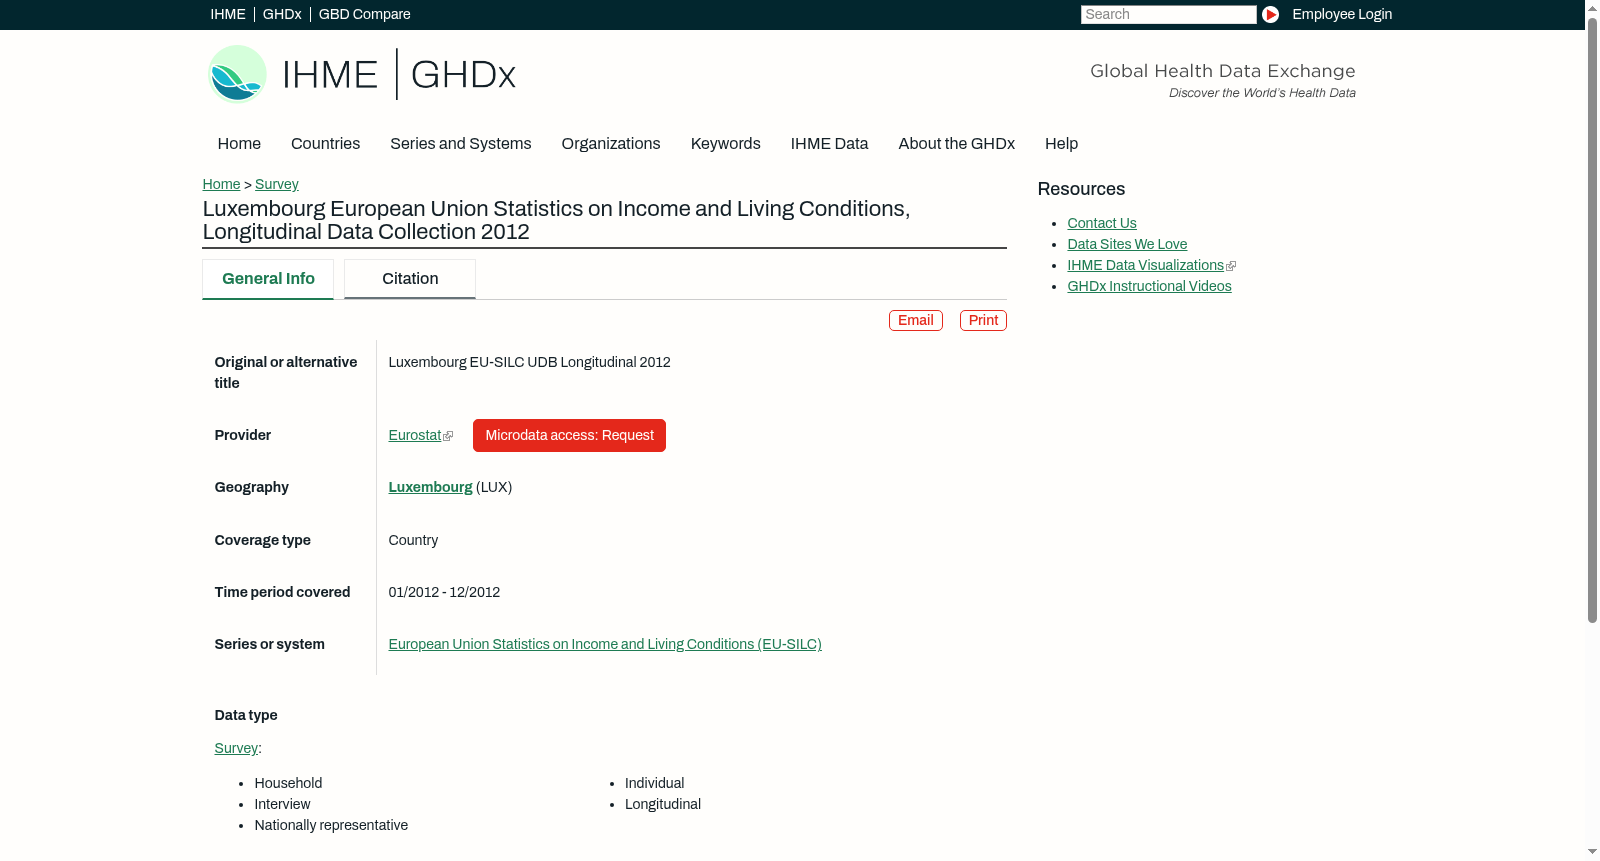Click the 'Longitudinal' list item
Viewport: 1600px width, 861px height.
(x=662, y=805)
